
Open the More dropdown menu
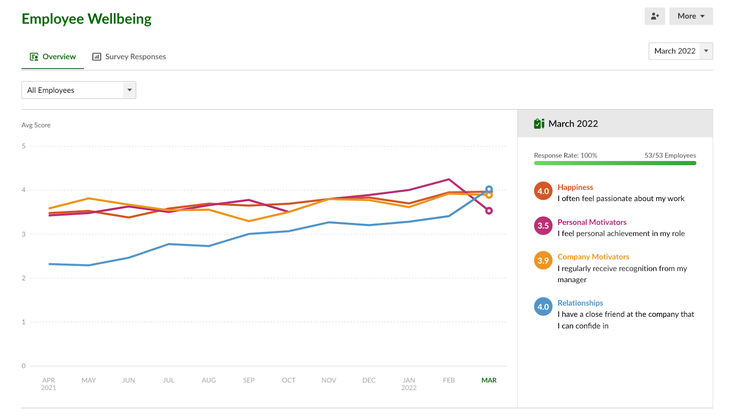click(691, 16)
